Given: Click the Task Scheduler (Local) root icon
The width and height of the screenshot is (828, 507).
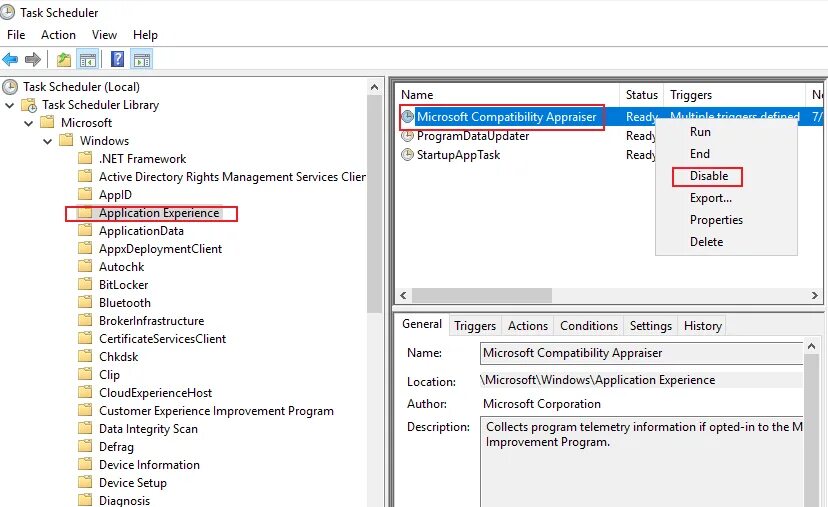Looking at the screenshot, I should [10, 87].
